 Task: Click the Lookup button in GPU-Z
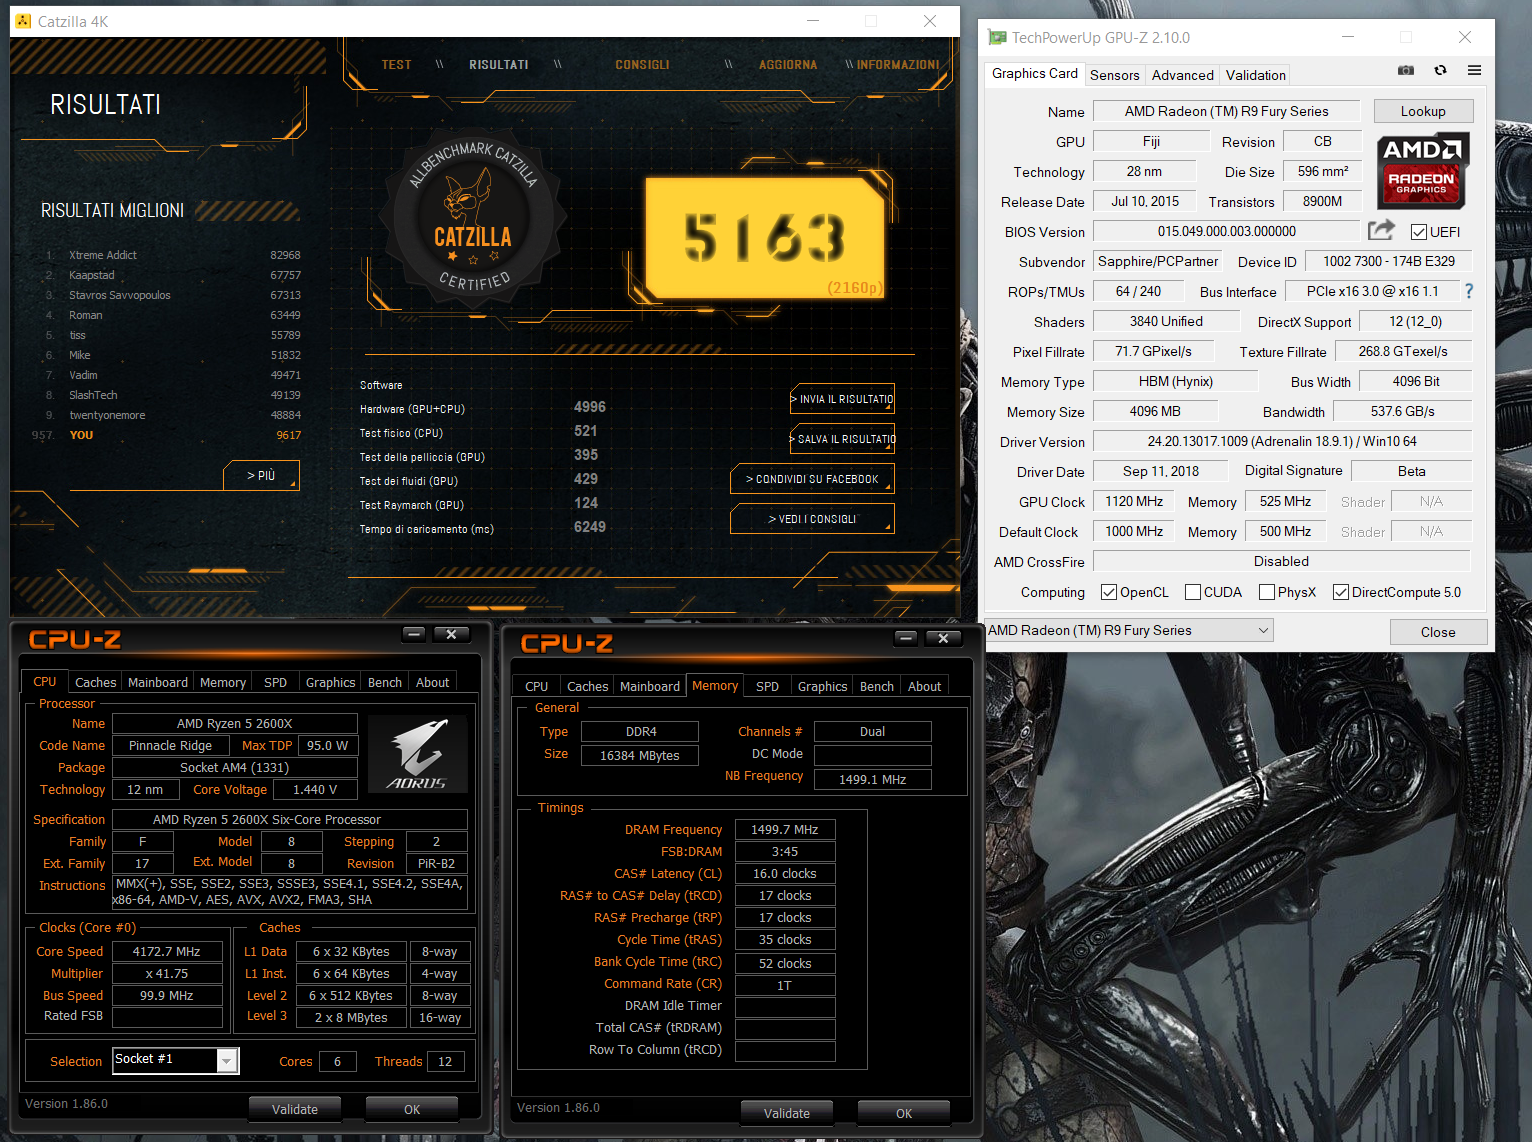point(1422,111)
